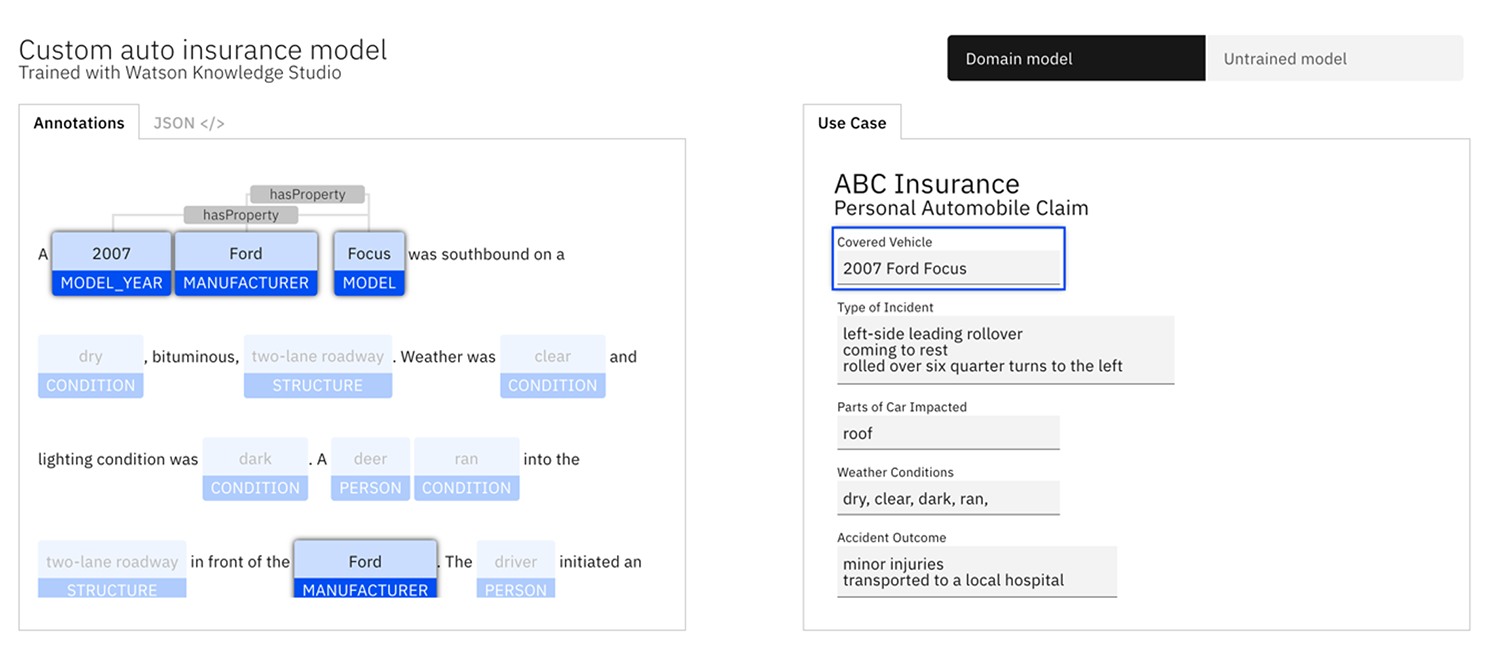The width and height of the screenshot is (1500, 664).
Task: Open the Annotations tab
Action: [79, 123]
